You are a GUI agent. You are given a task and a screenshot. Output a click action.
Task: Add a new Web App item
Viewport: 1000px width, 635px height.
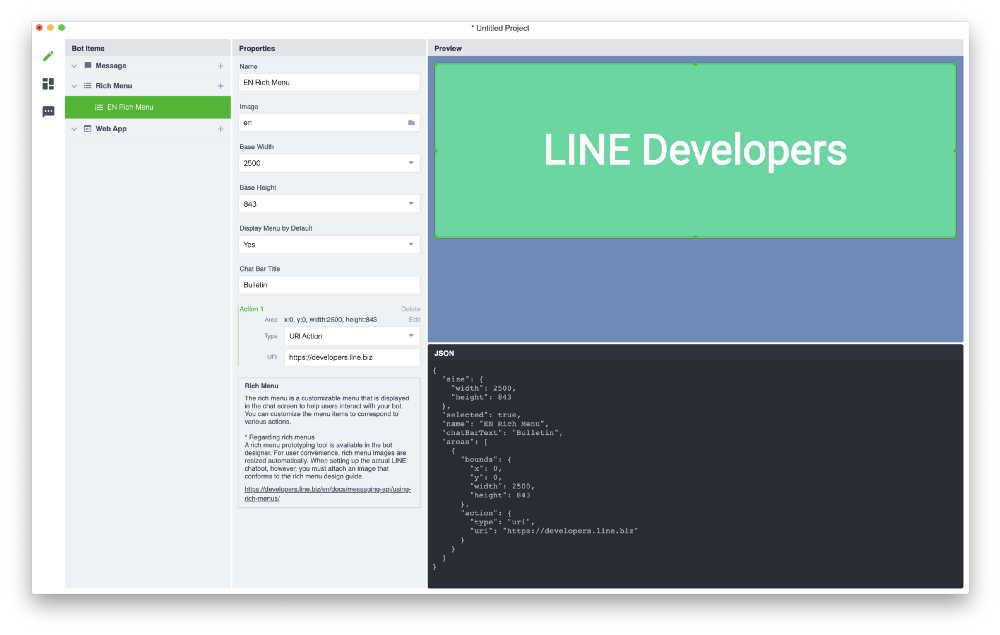(x=221, y=129)
